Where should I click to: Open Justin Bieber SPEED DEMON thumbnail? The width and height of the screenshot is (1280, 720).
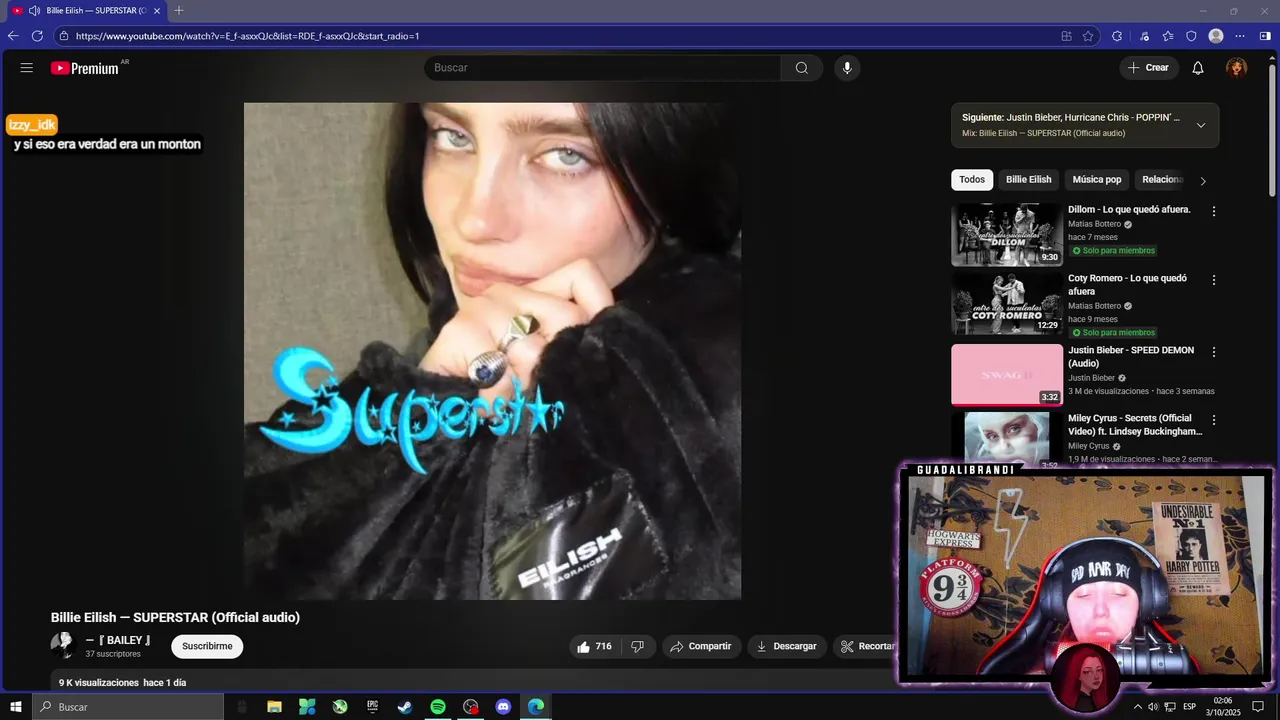pyautogui.click(x=1007, y=375)
